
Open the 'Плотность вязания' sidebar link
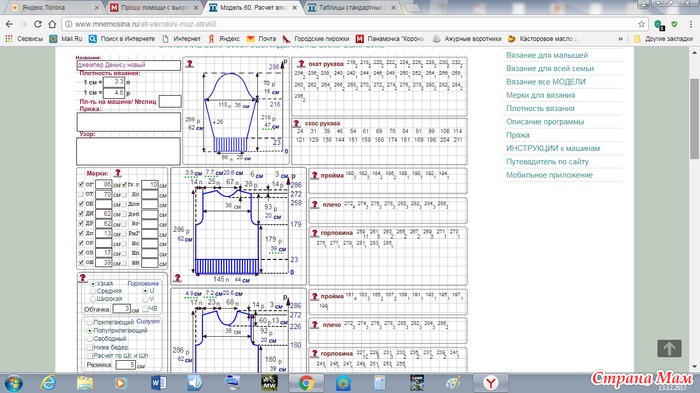tap(540, 109)
